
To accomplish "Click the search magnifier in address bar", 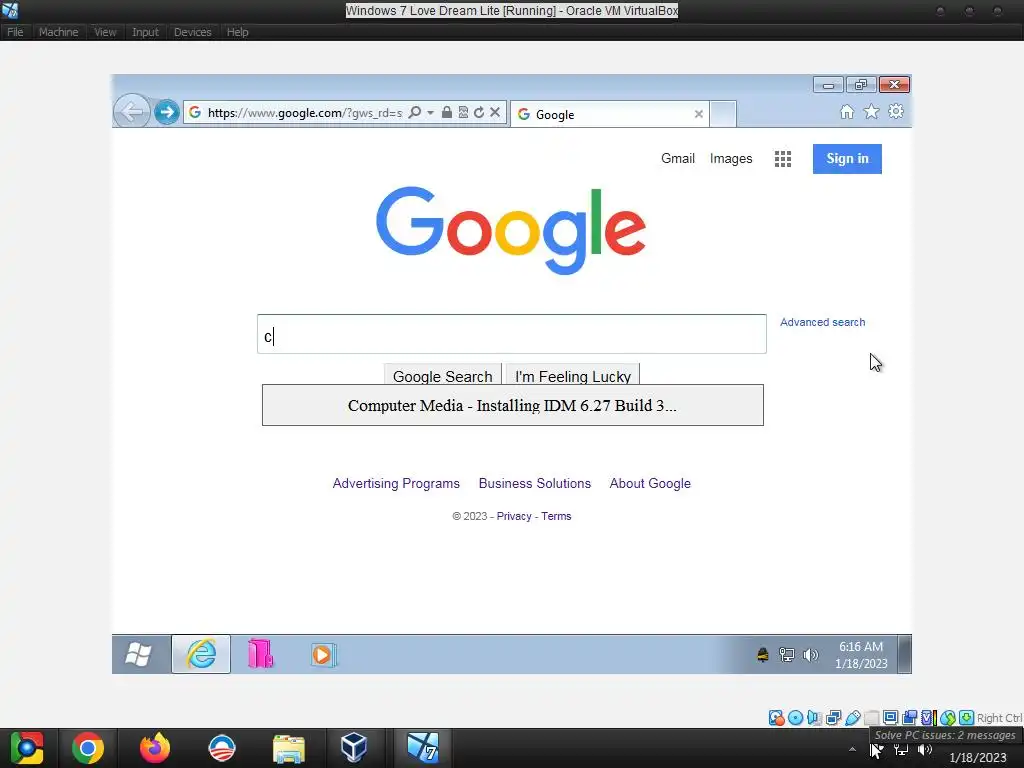I will point(414,112).
